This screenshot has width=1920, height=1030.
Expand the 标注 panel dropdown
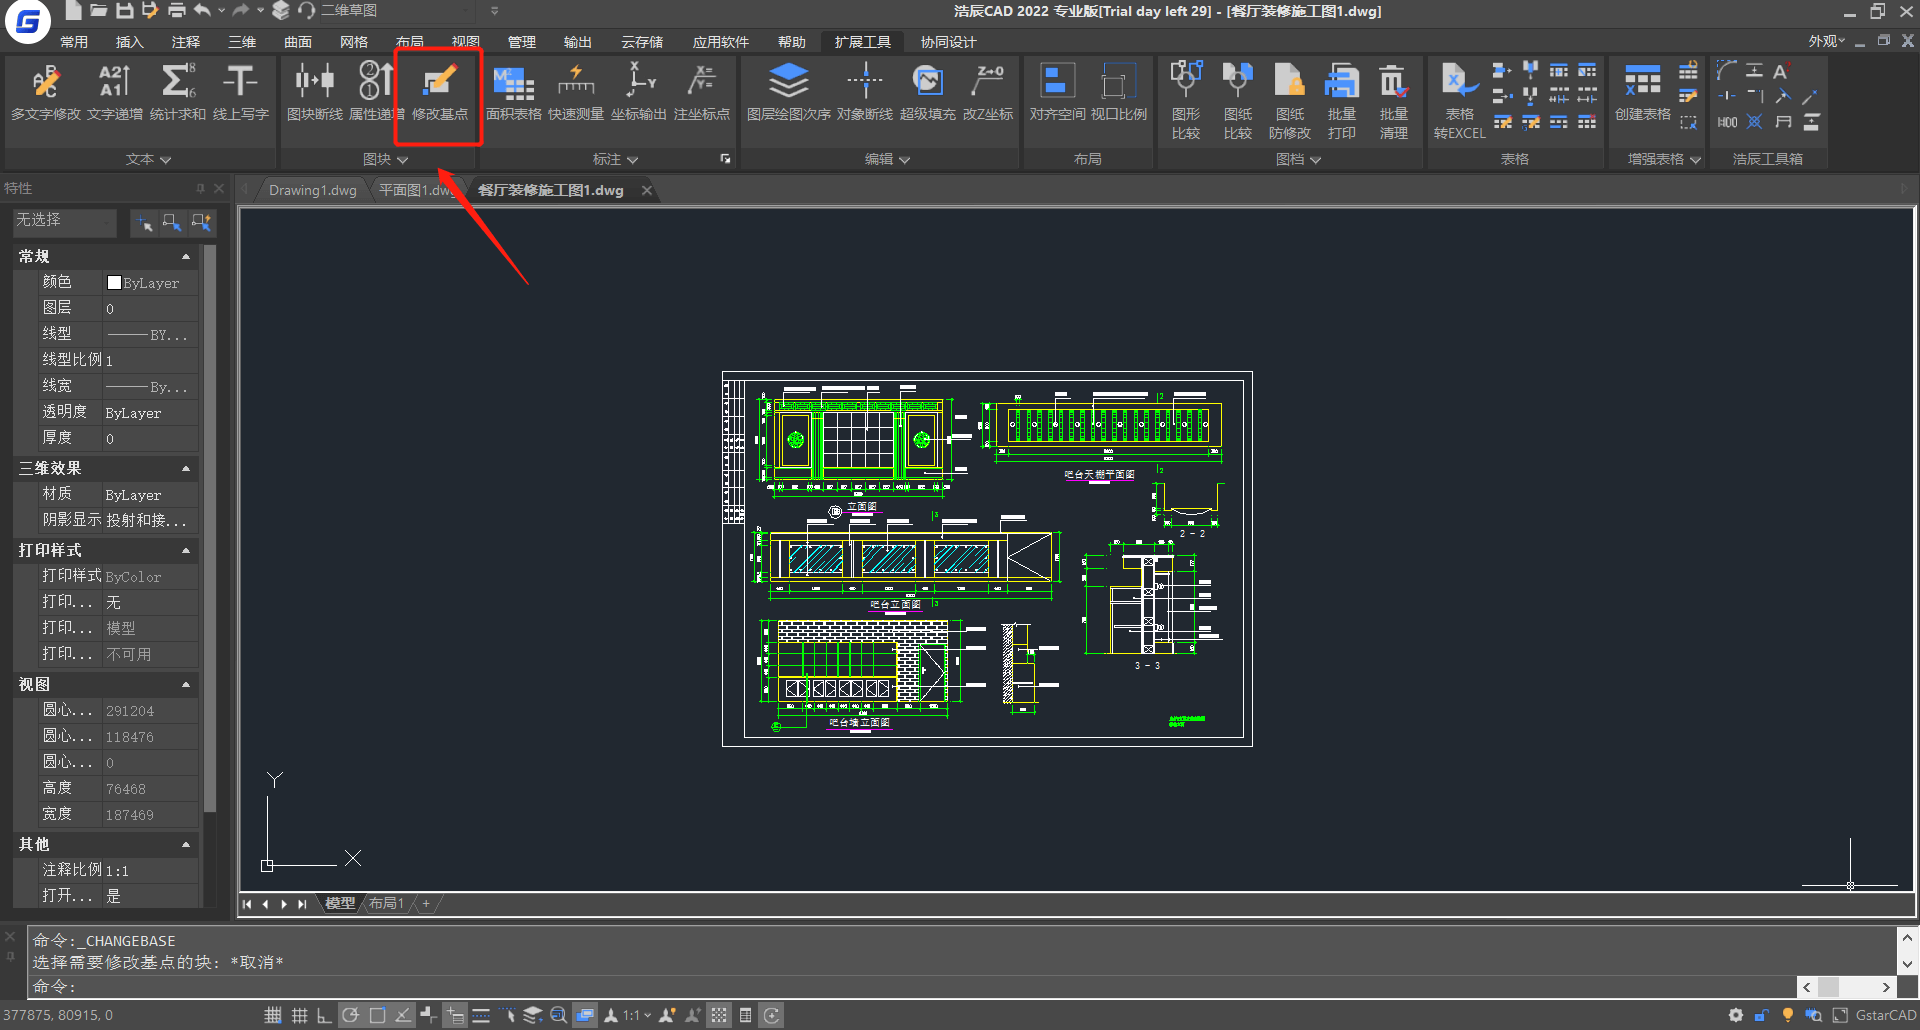click(x=616, y=159)
